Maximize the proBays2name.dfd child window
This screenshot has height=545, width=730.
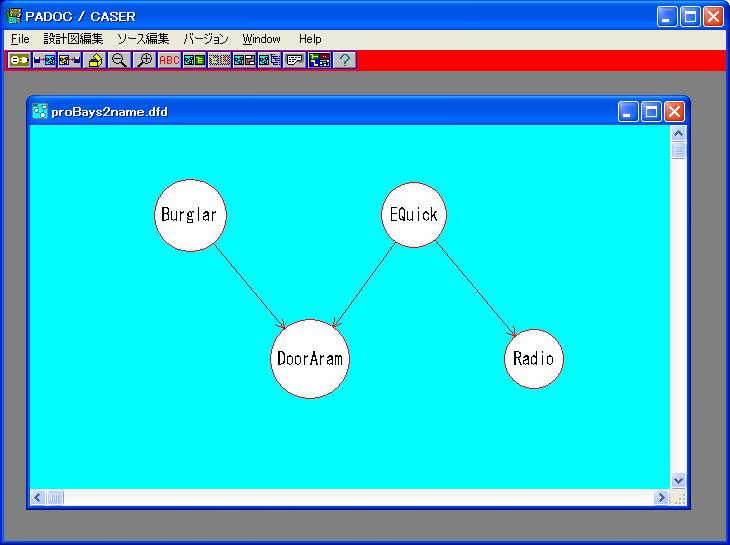click(x=651, y=112)
